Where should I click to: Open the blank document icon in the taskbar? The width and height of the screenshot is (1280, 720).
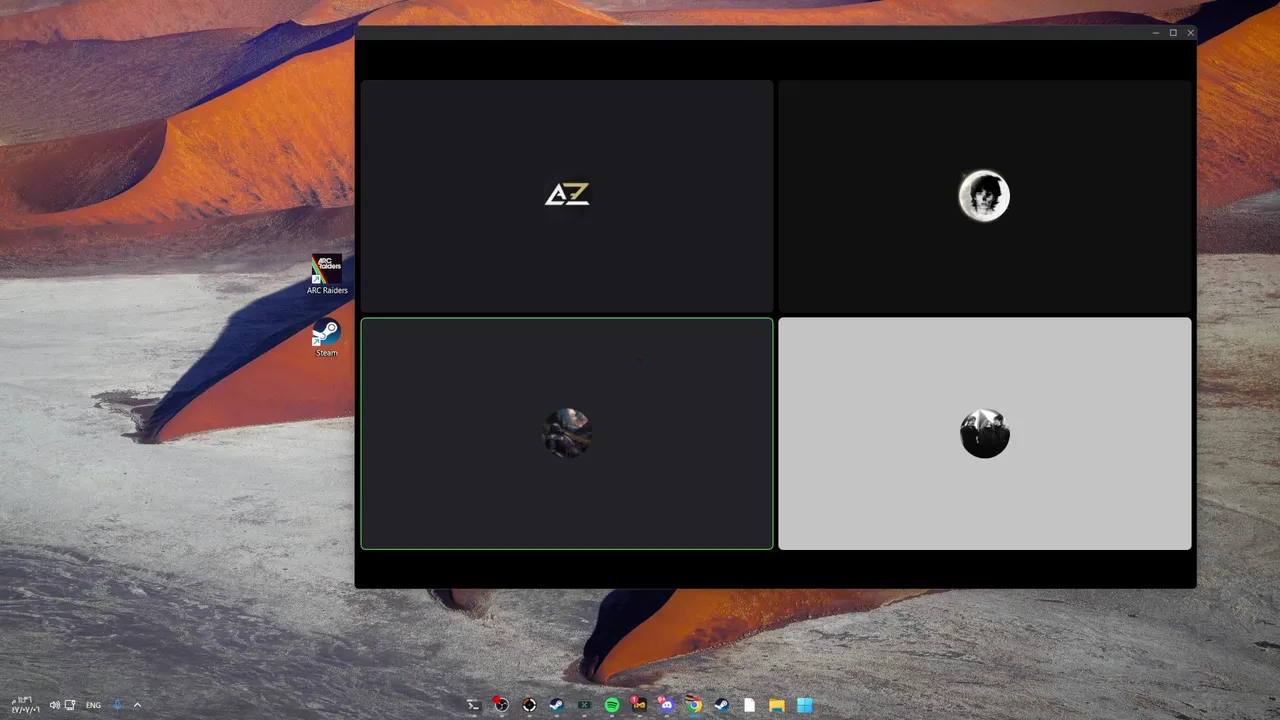[749, 705]
